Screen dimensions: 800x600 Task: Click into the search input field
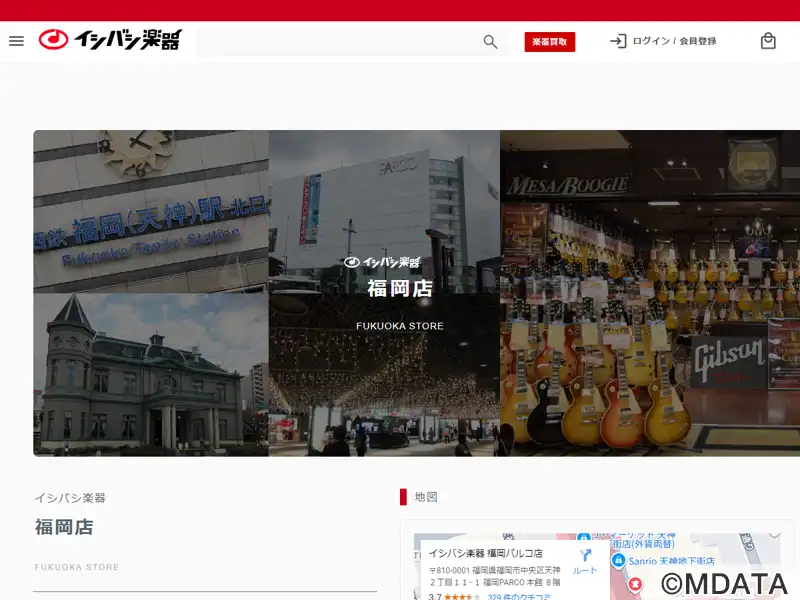340,41
